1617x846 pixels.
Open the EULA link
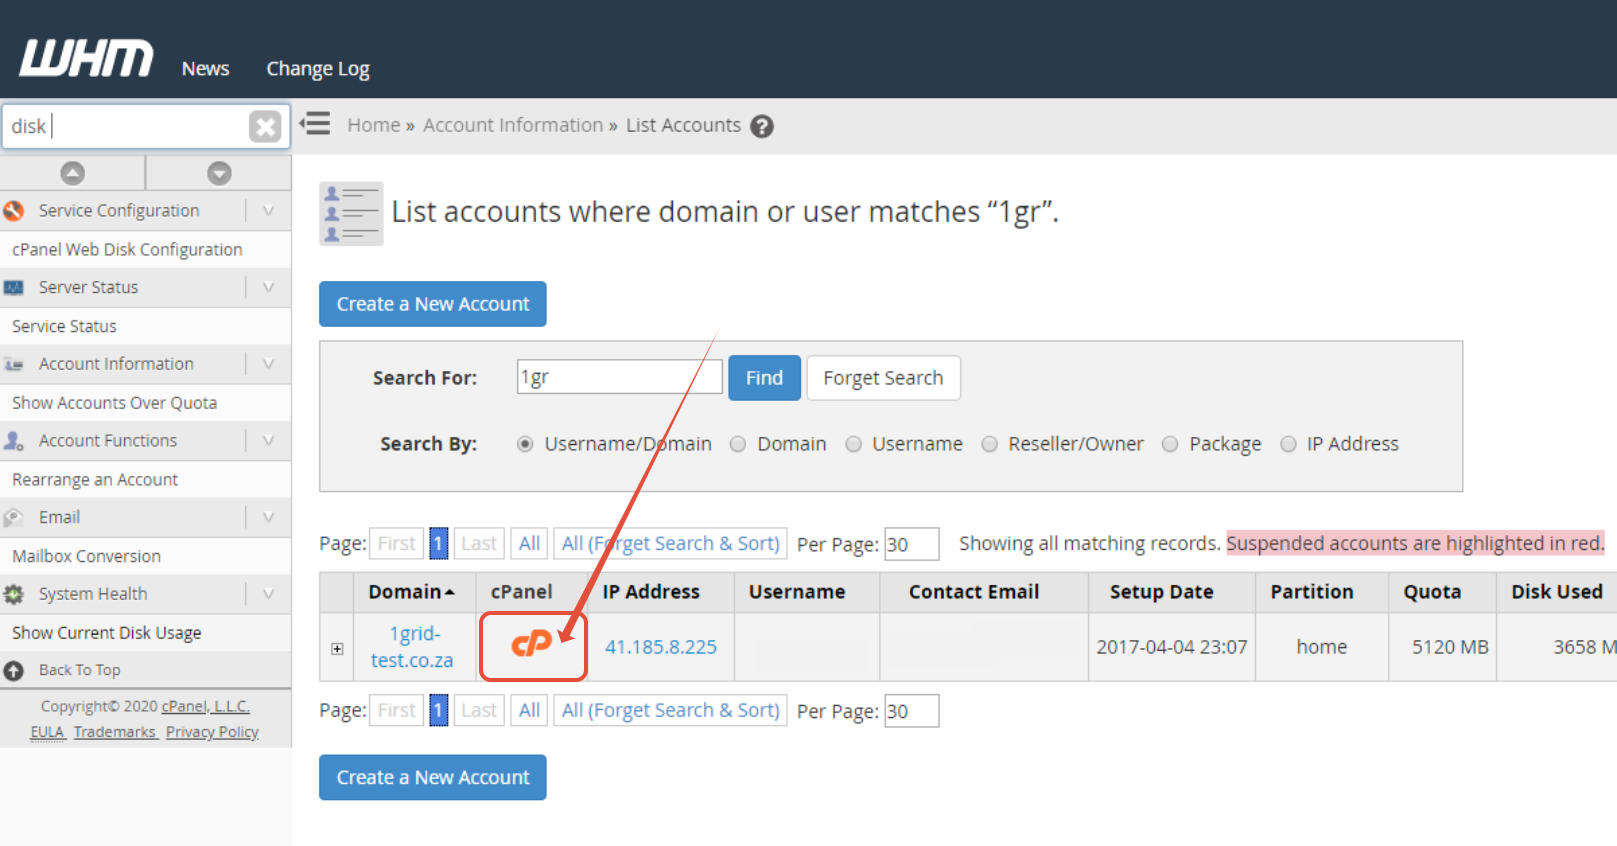(47, 732)
